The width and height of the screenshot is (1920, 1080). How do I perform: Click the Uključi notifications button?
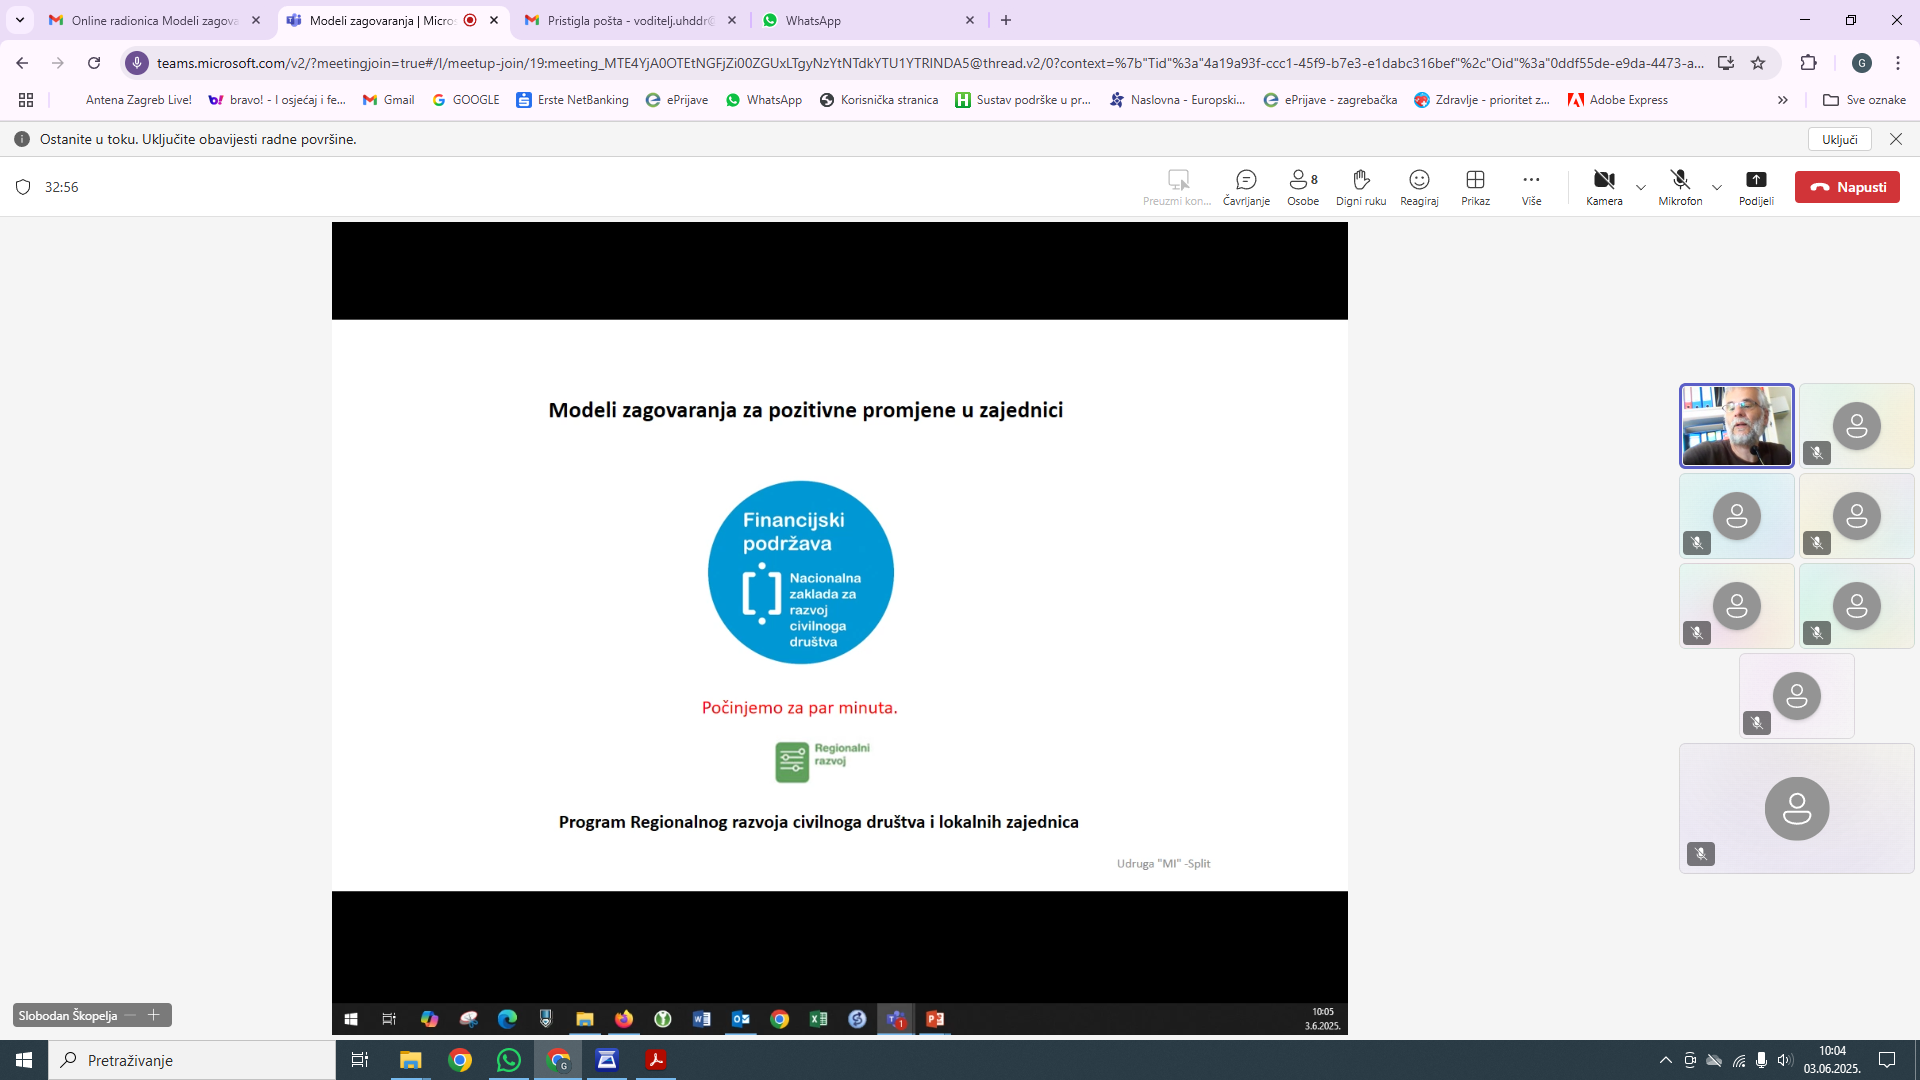(1839, 139)
